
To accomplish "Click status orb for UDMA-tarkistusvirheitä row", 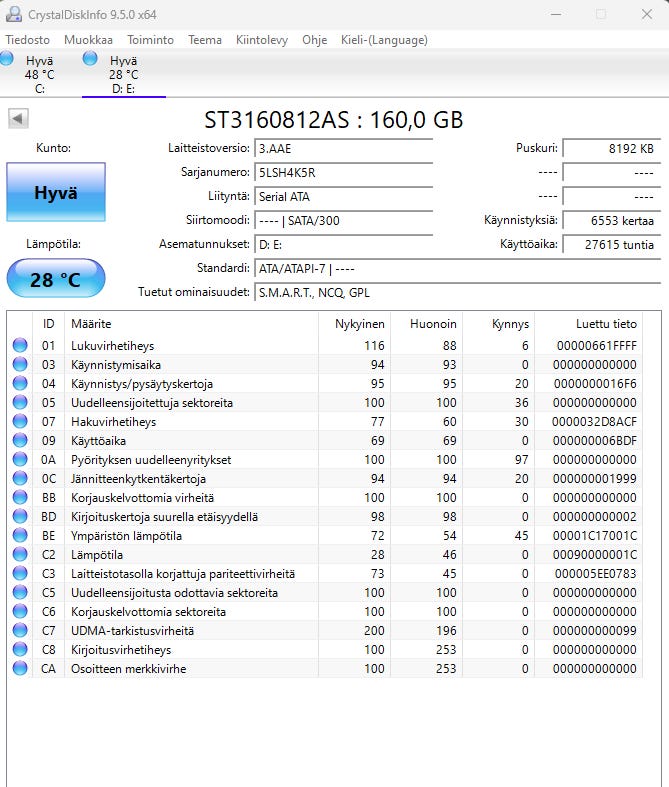I will tap(20, 631).
